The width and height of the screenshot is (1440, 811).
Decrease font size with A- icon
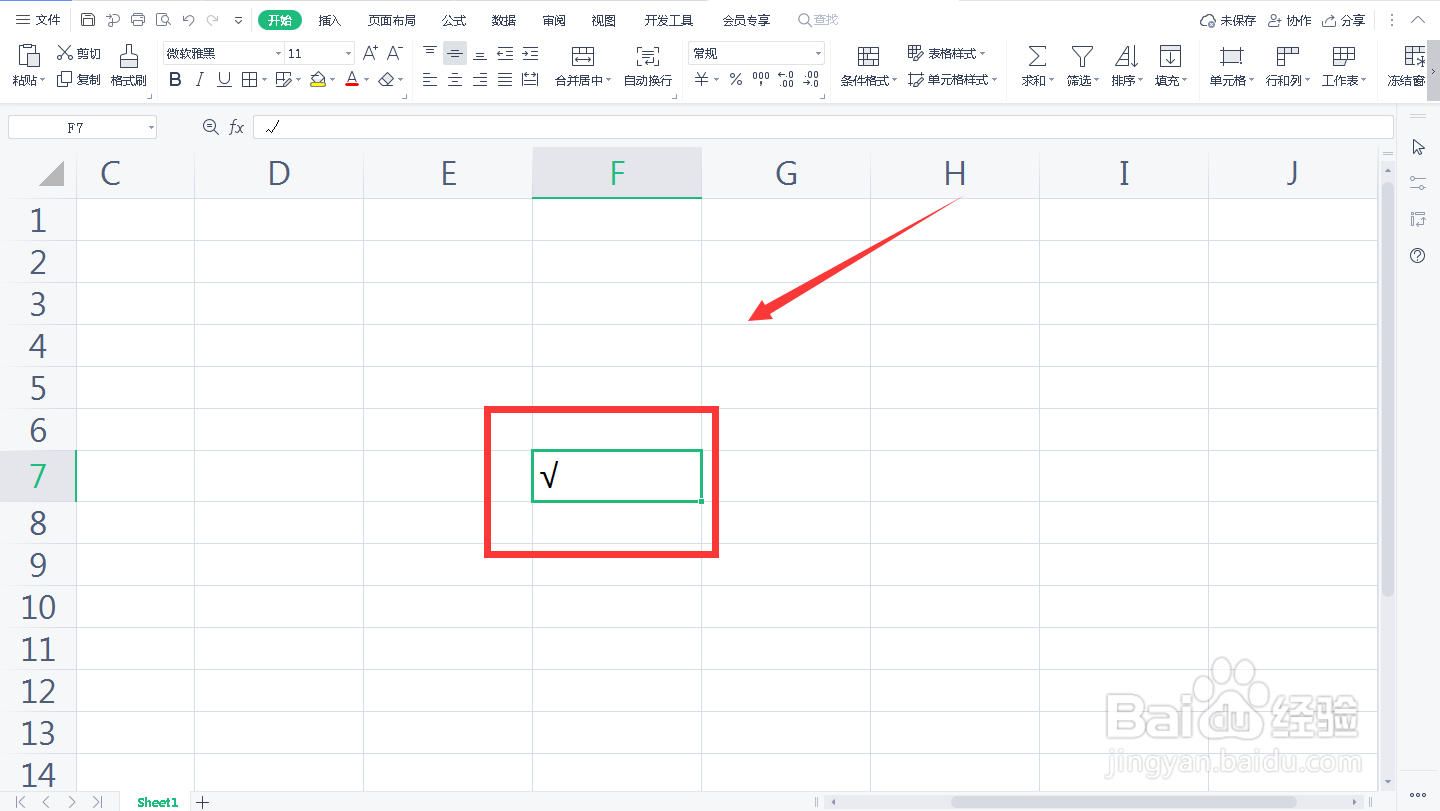[395, 53]
